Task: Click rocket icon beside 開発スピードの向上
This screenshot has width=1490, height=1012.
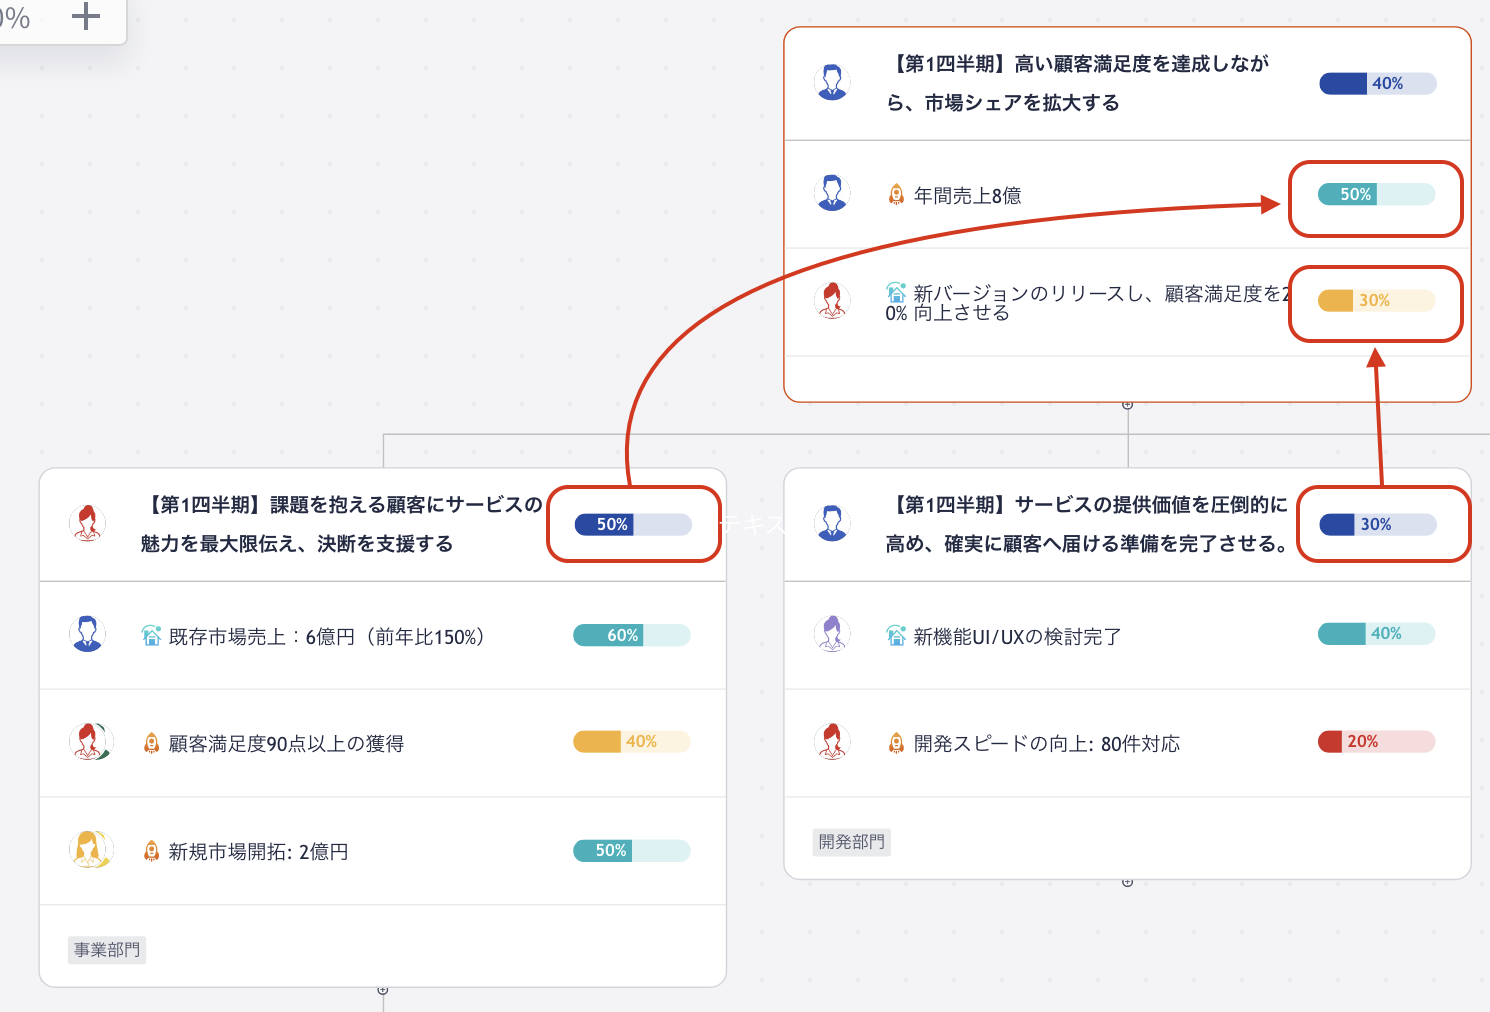Action: click(x=896, y=743)
